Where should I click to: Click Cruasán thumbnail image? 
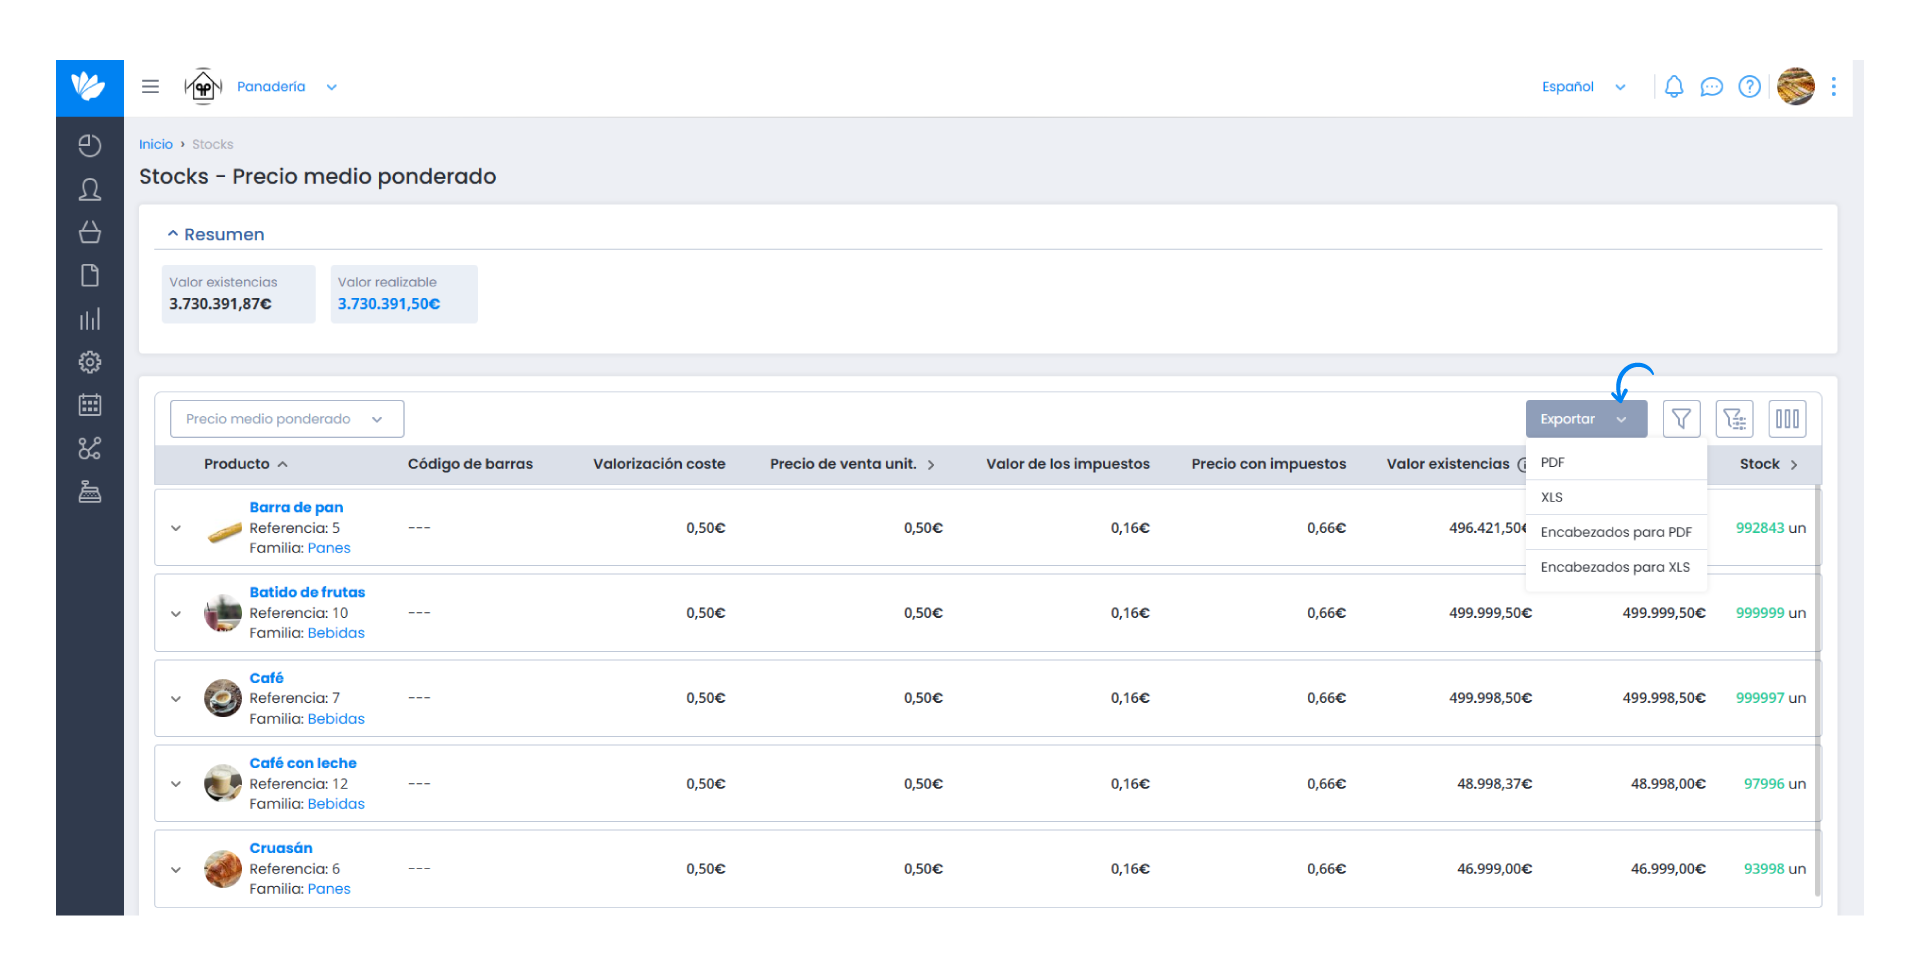pyautogui.click(x=223, y=869)
